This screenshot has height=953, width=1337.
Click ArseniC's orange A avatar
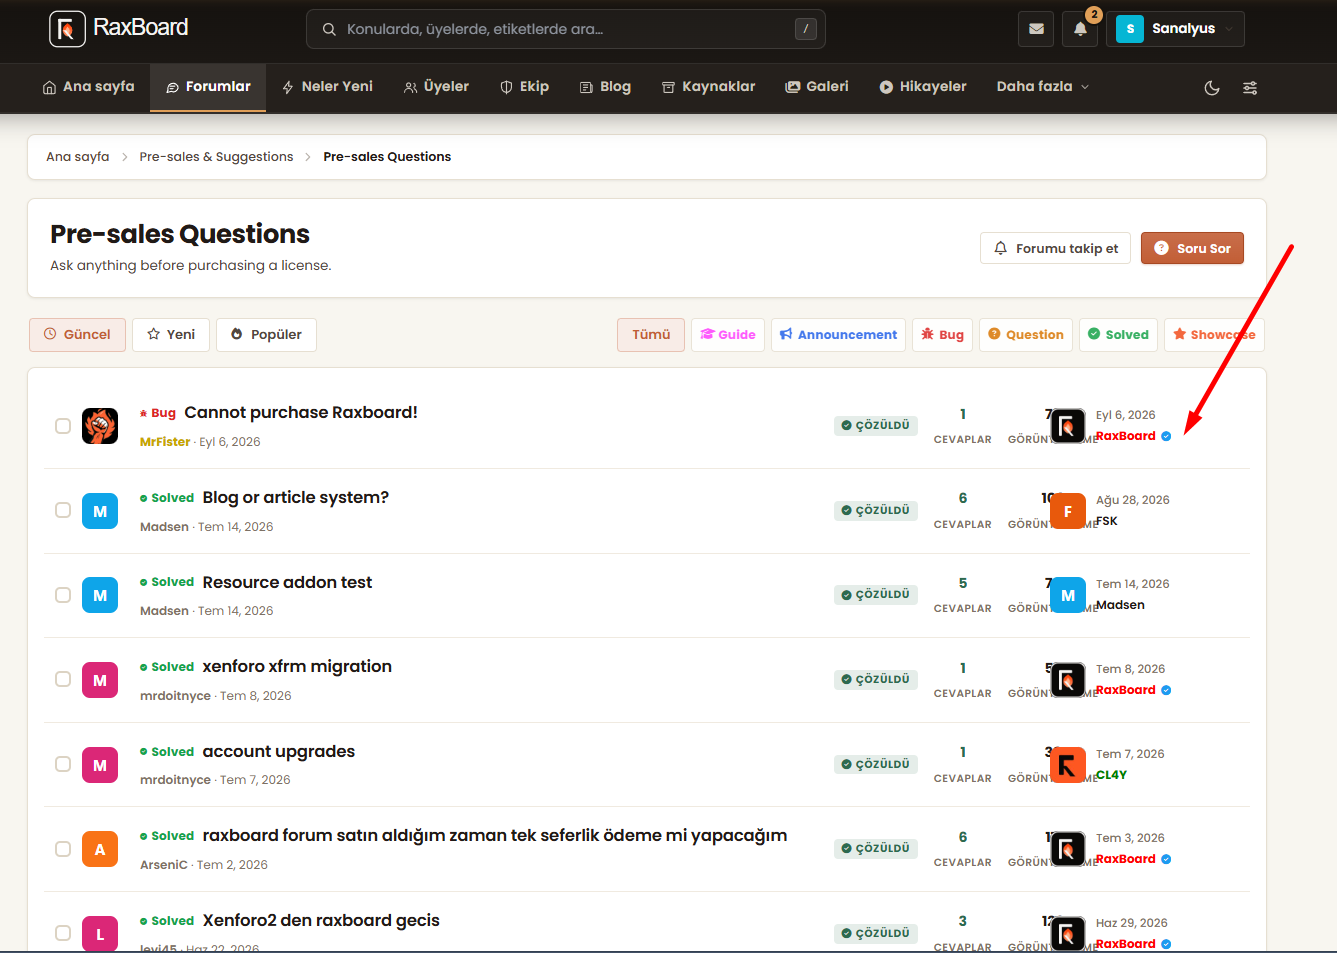click(x=100, y=849)
